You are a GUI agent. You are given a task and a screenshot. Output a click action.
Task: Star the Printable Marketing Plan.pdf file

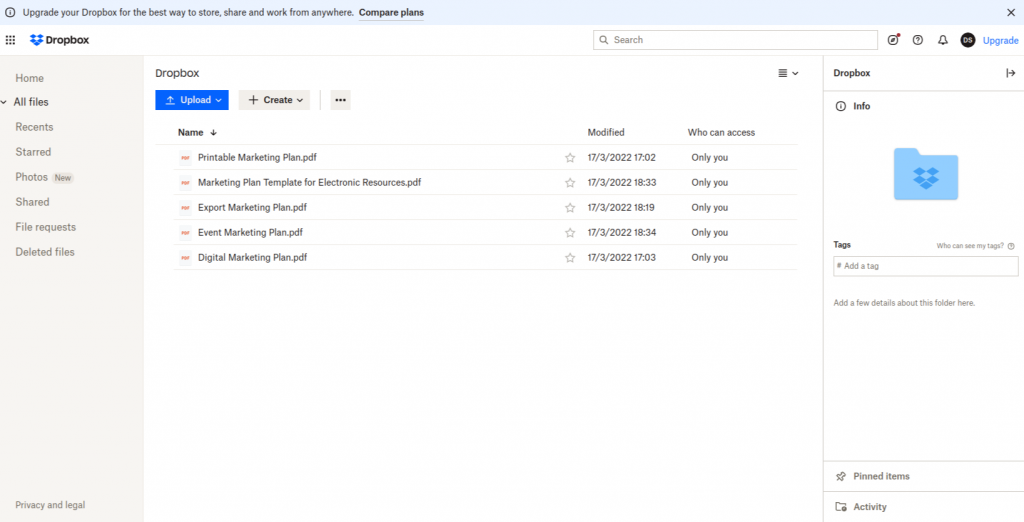point(570,158)
